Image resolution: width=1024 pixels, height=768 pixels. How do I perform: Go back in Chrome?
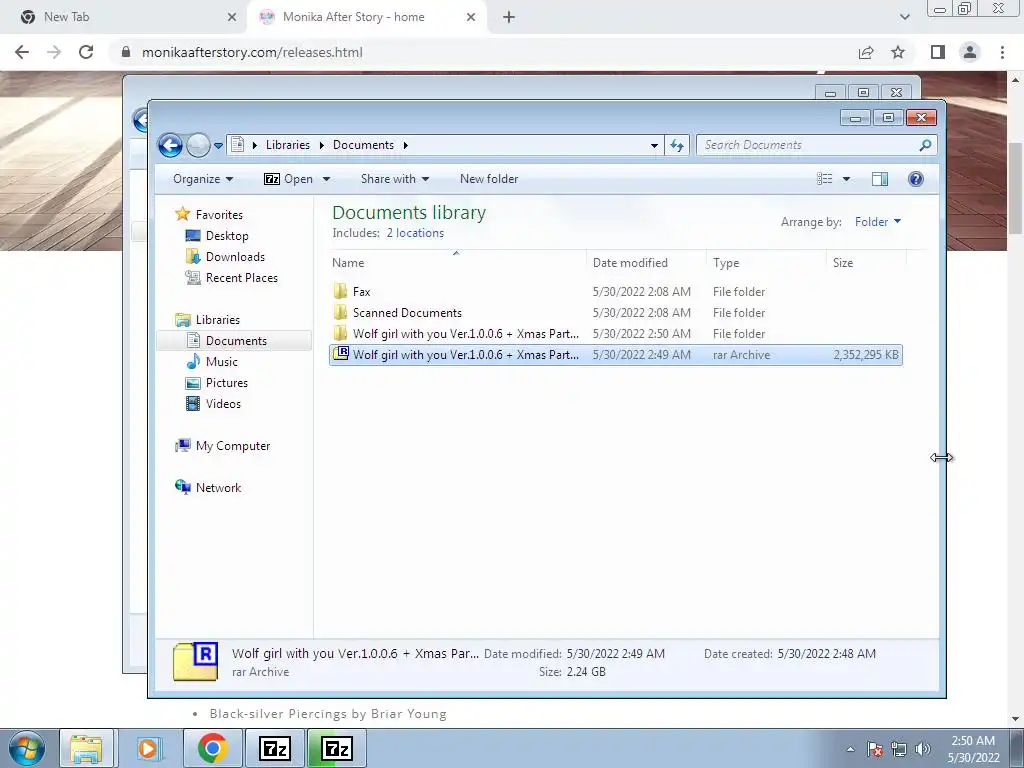[x=22, y=52]
